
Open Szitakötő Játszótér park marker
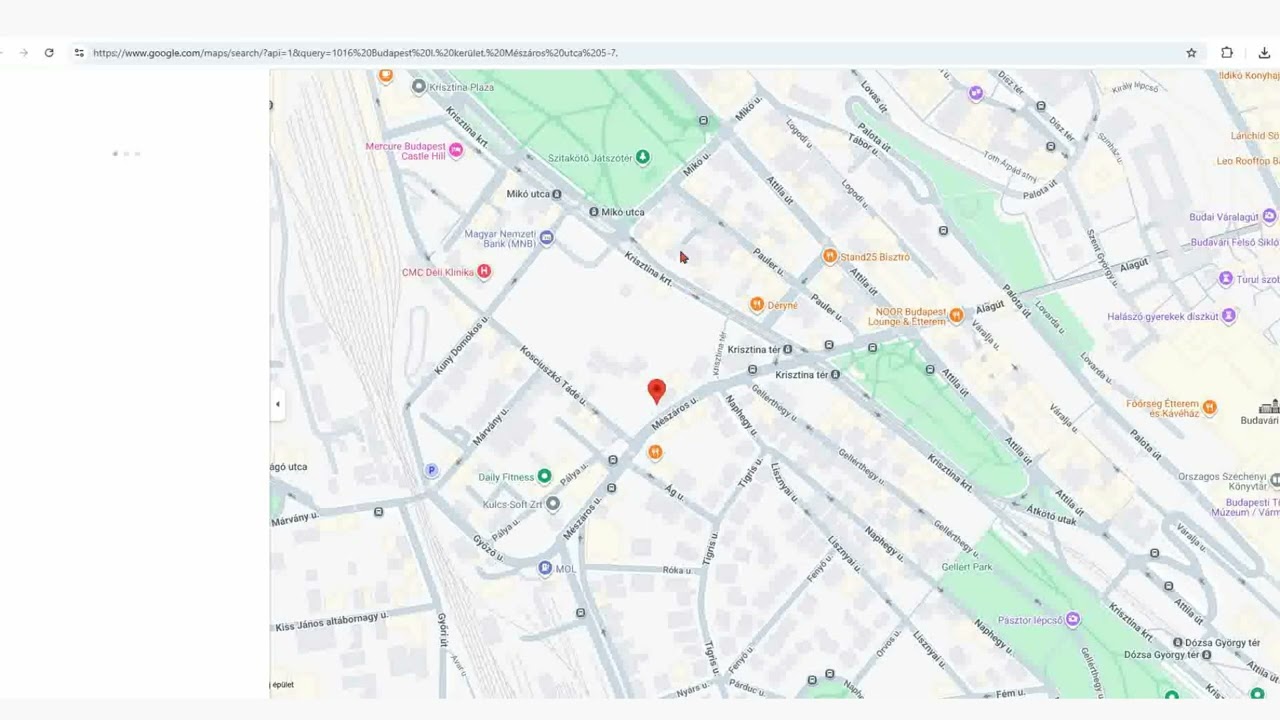(643, 157)
